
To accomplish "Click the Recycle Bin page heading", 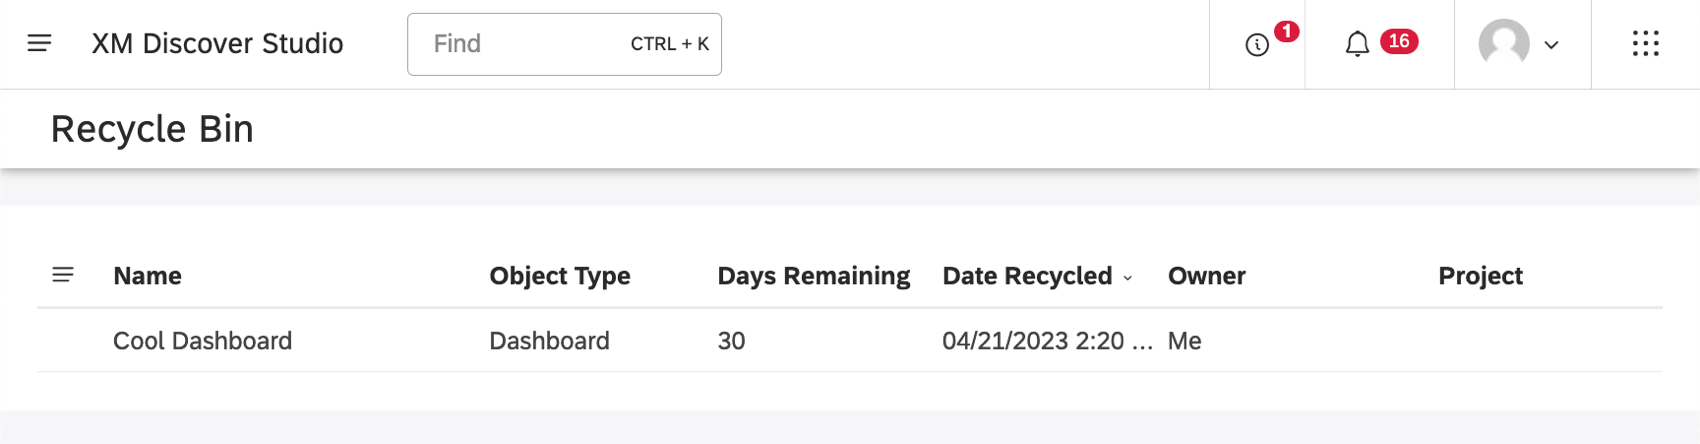I will pyautogui.click(x=152, y=129).
